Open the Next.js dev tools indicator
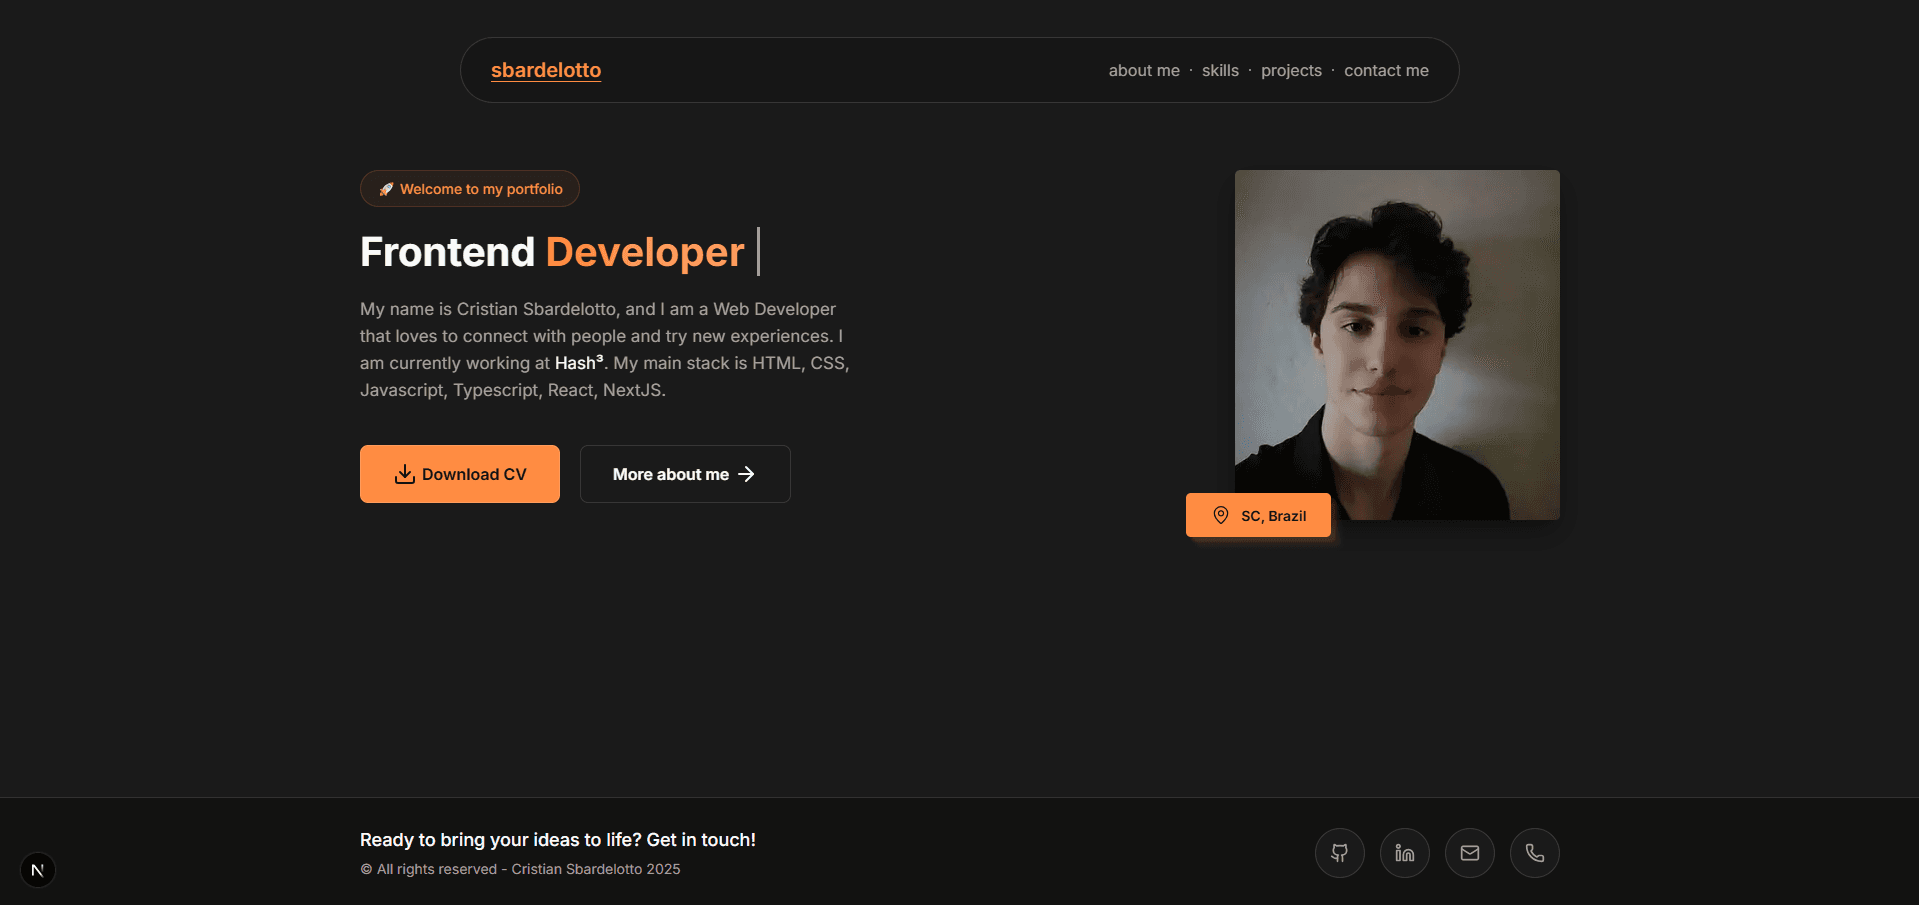 [x=38, y=870]
